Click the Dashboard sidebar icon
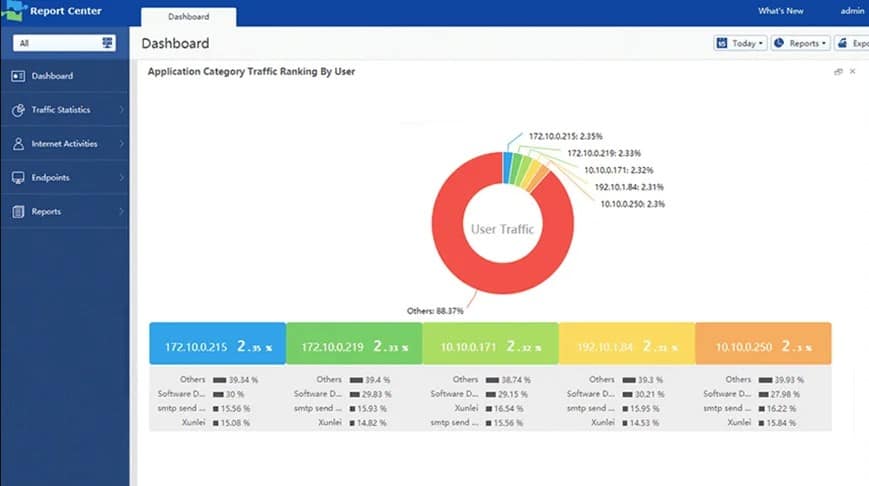 18,76
